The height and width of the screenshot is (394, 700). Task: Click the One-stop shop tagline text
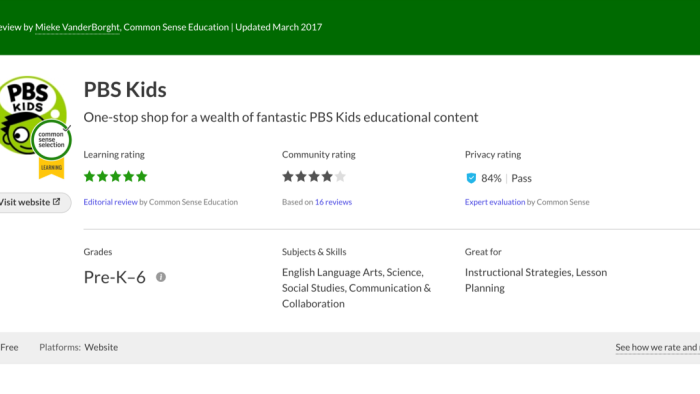[281, 117]
